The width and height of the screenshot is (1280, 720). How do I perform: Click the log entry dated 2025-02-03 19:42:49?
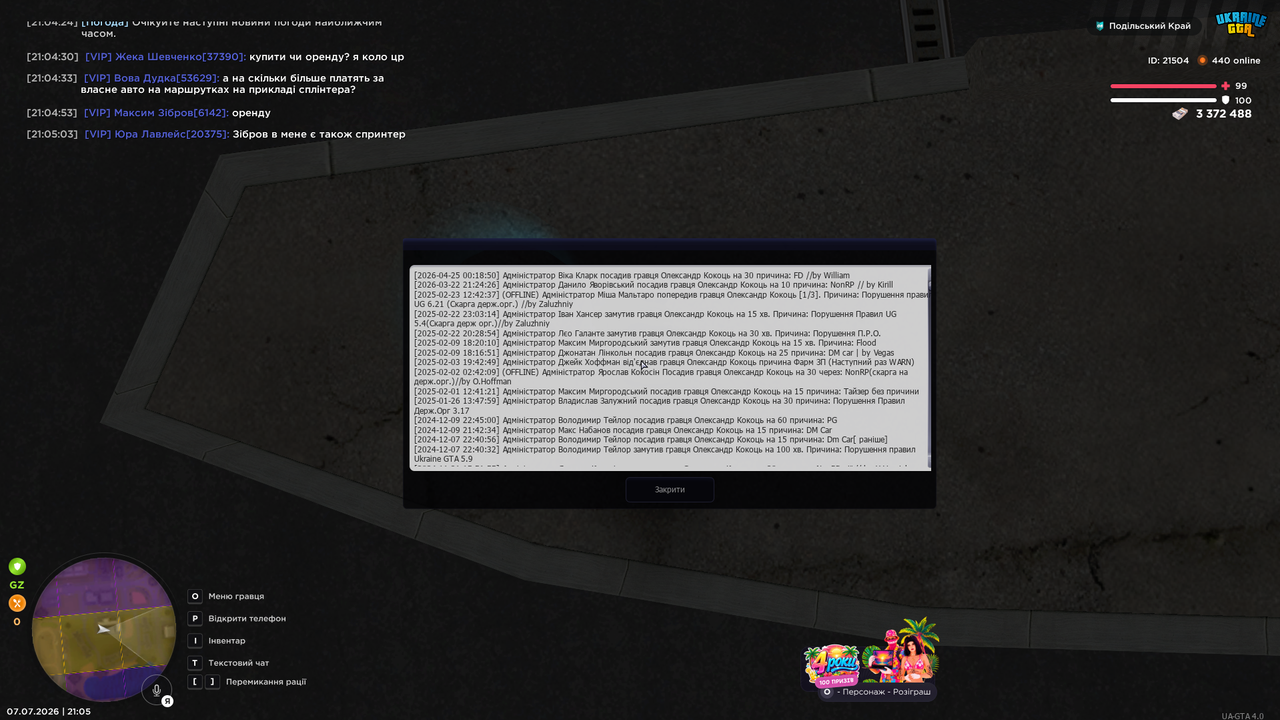coord(664,362)
